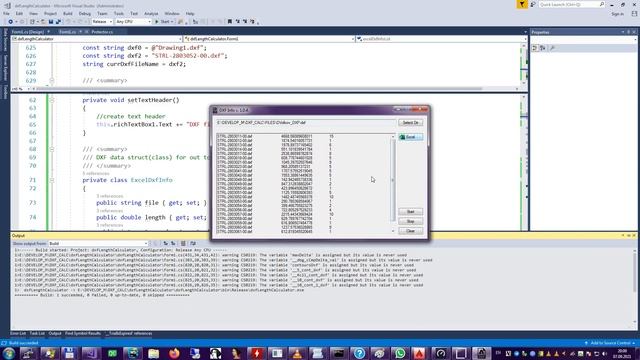Open the Server Explorer side tab
This screenshot has height=360, width=640.
point(5,67)
